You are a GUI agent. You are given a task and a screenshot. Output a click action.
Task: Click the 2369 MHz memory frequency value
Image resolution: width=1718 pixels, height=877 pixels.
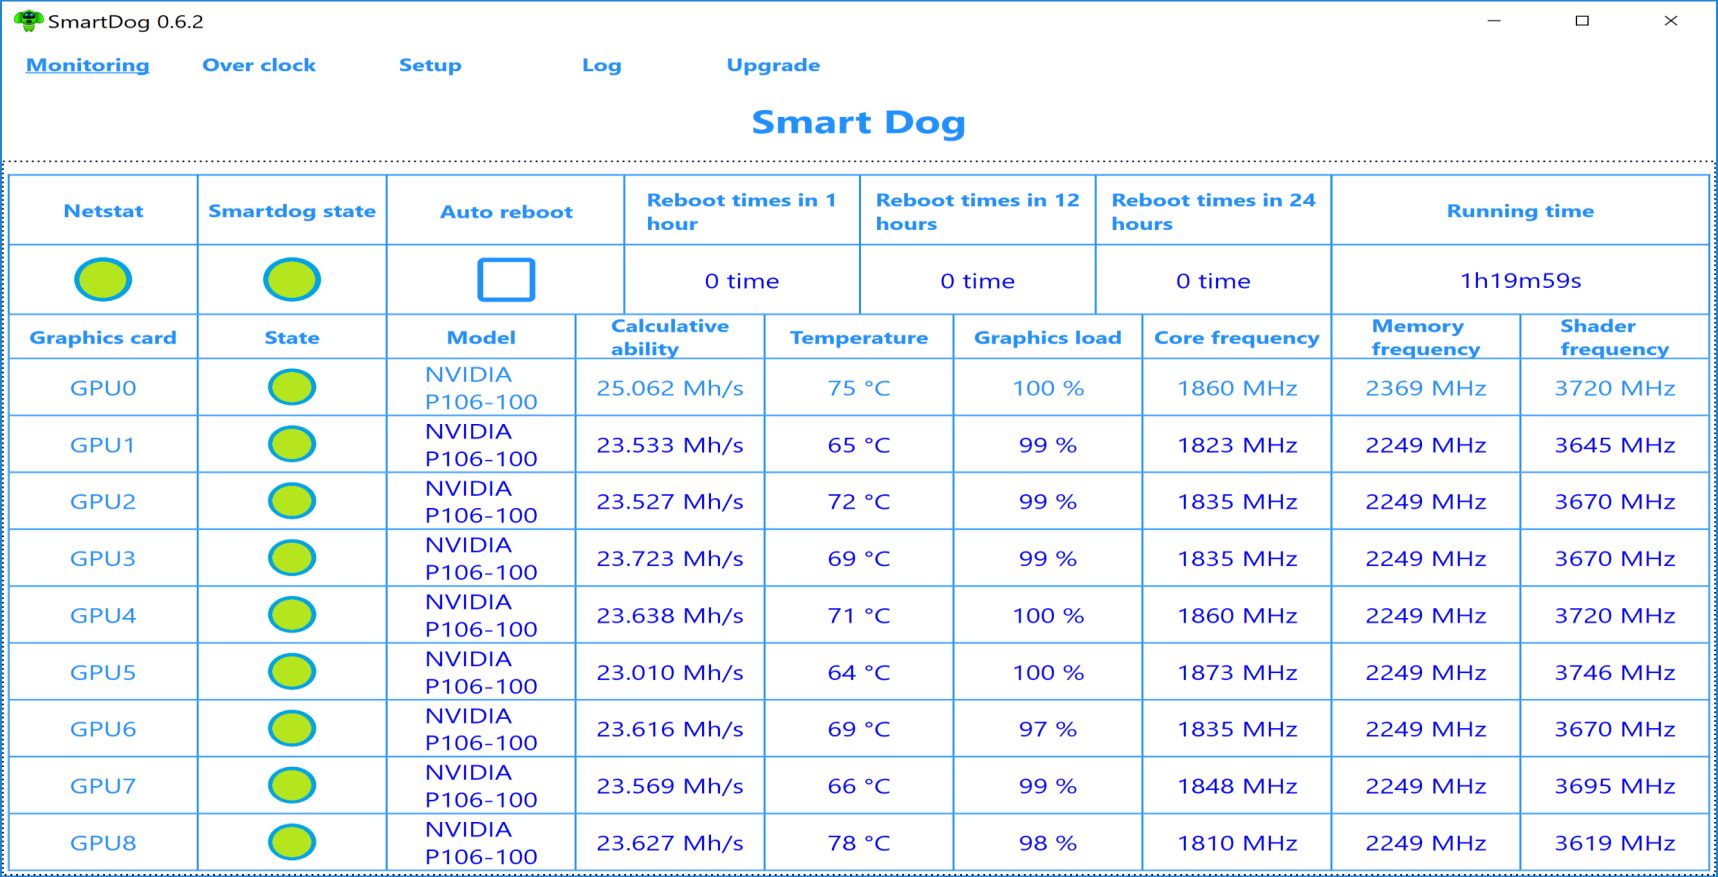click(1426, 388)
